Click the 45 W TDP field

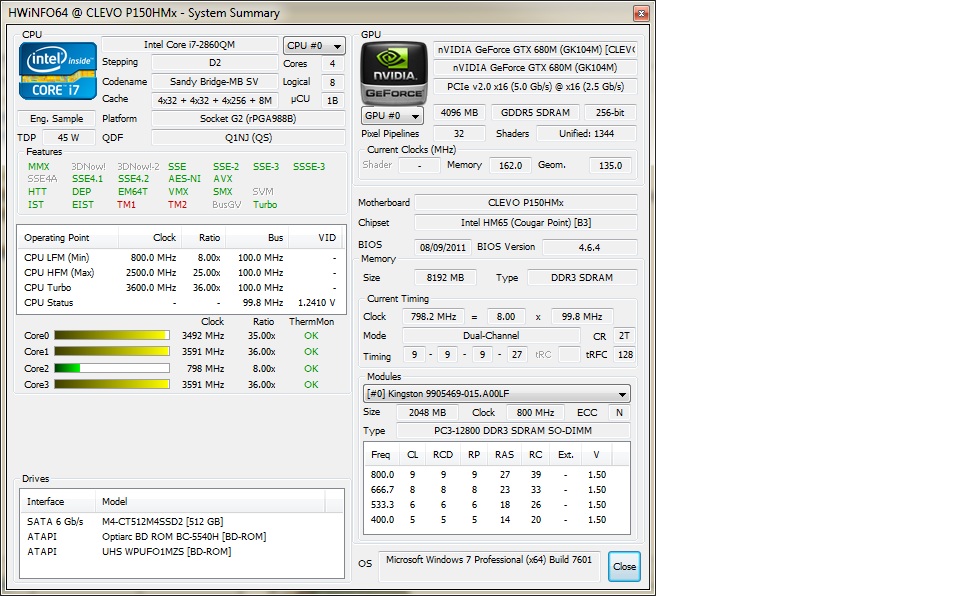pos(69,138)
